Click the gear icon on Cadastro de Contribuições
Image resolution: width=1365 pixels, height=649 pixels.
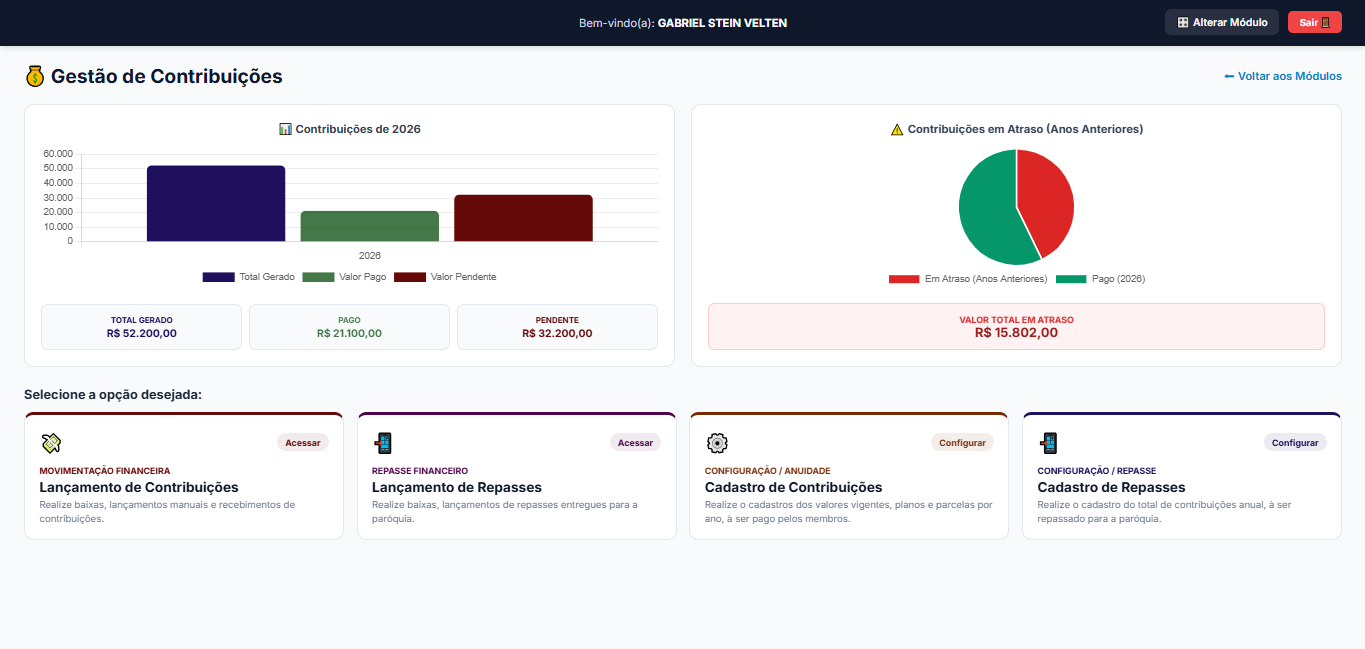click(x=716, y=443)
